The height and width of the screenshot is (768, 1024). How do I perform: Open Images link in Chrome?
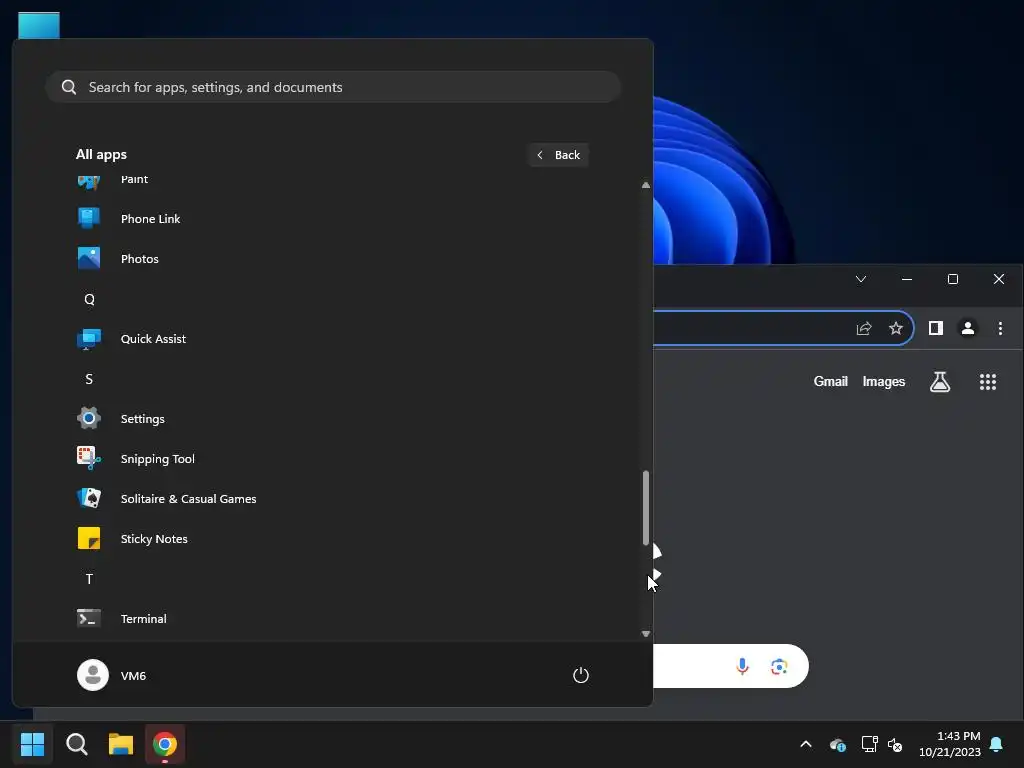884,381
